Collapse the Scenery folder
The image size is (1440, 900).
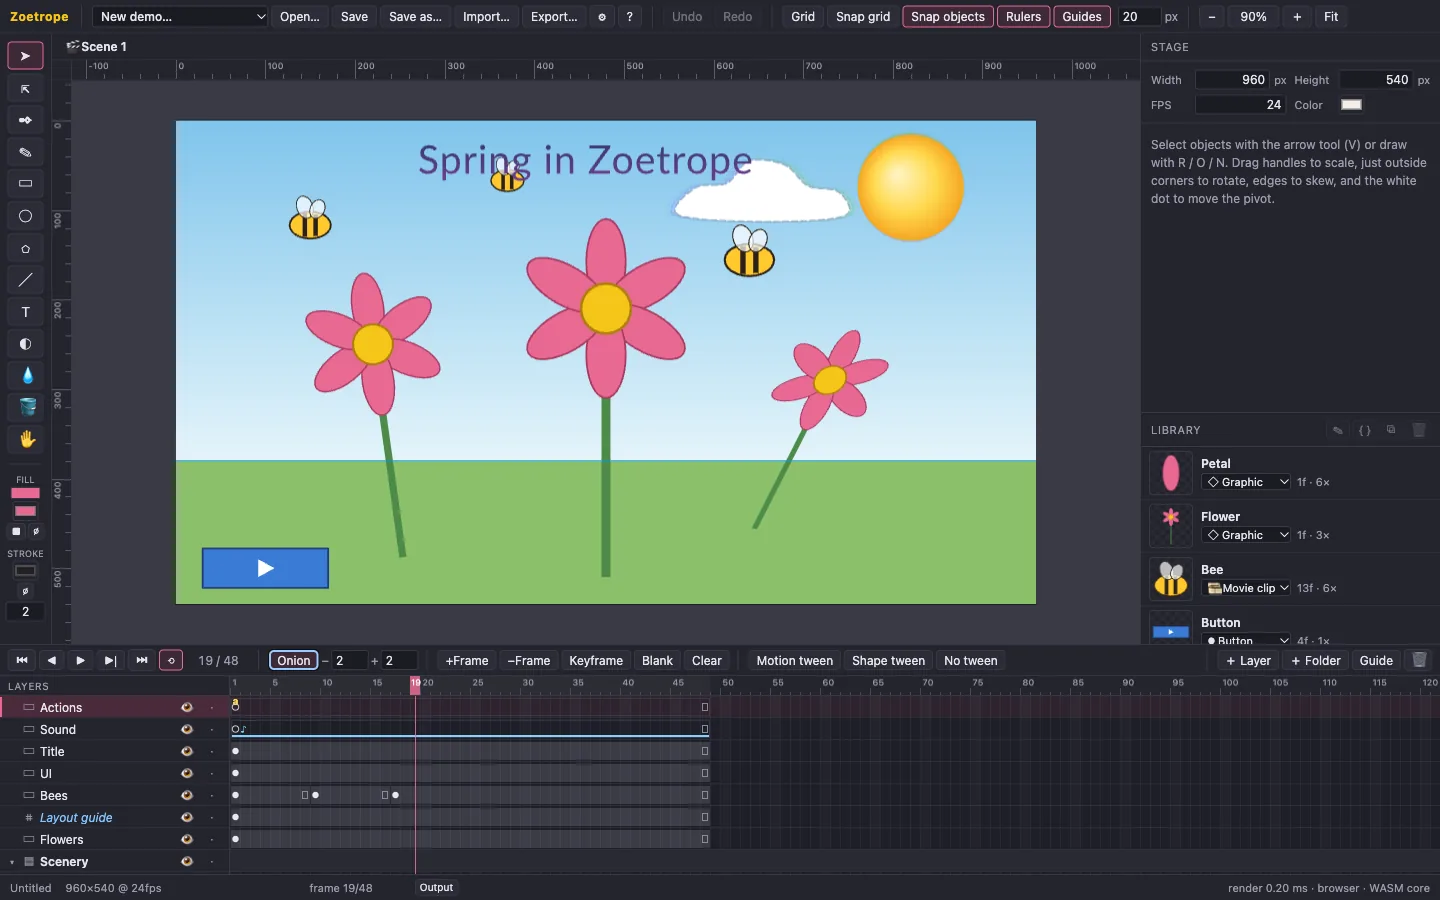[x=12, y=862]
